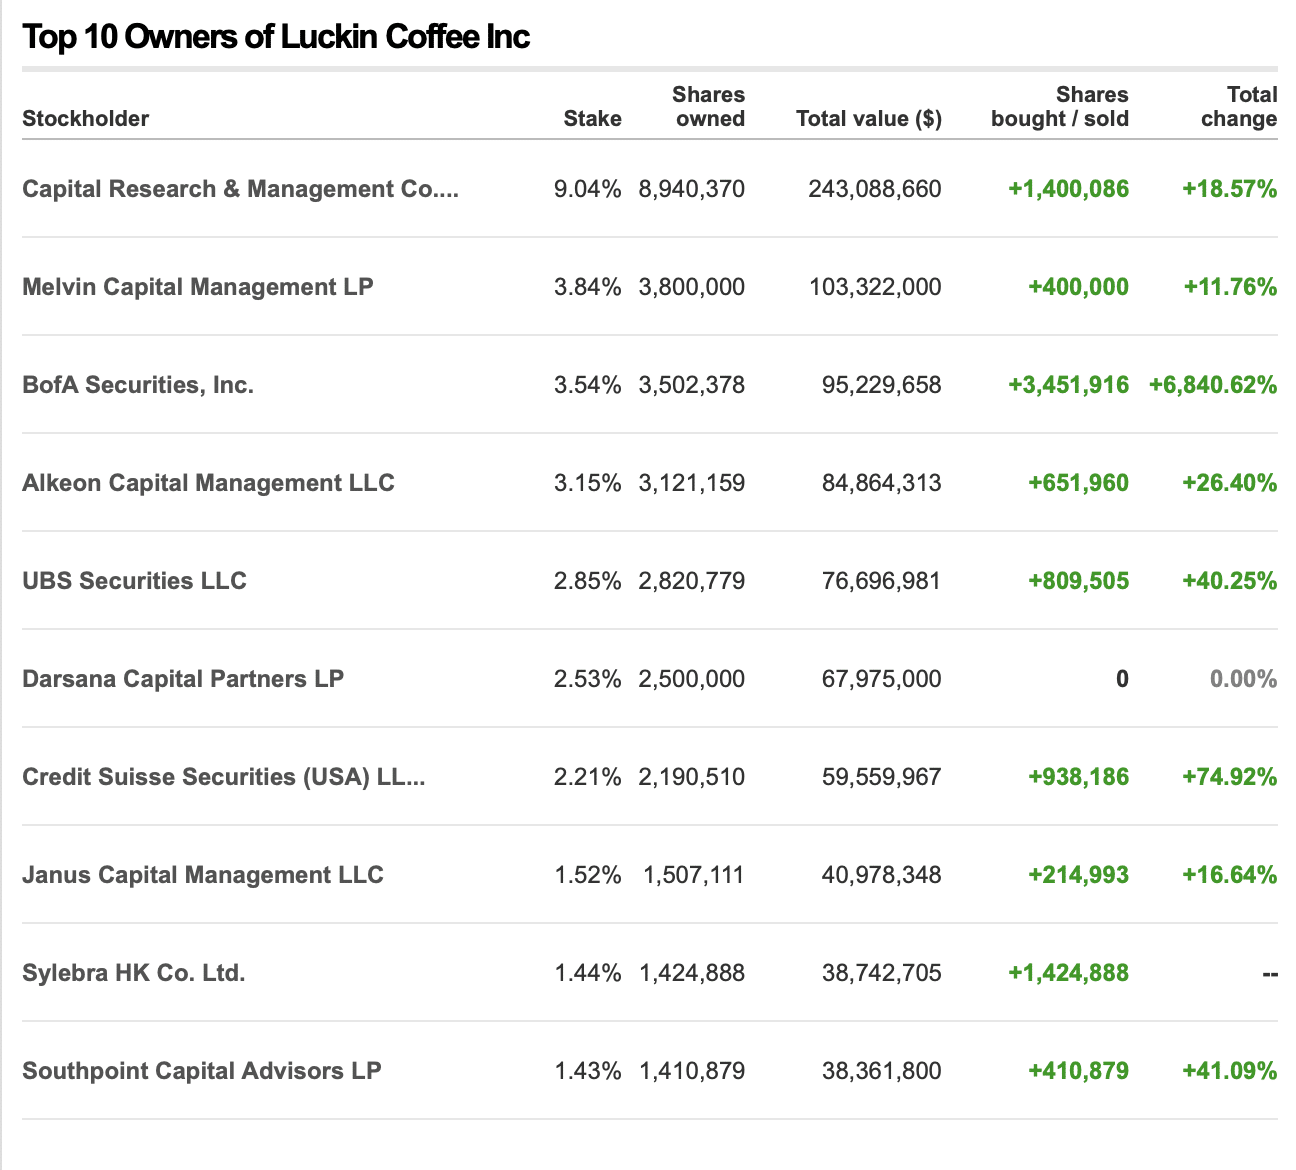
Task: Open Melvin Capital Management LP stockholder
Action: [x=197, y=287]
